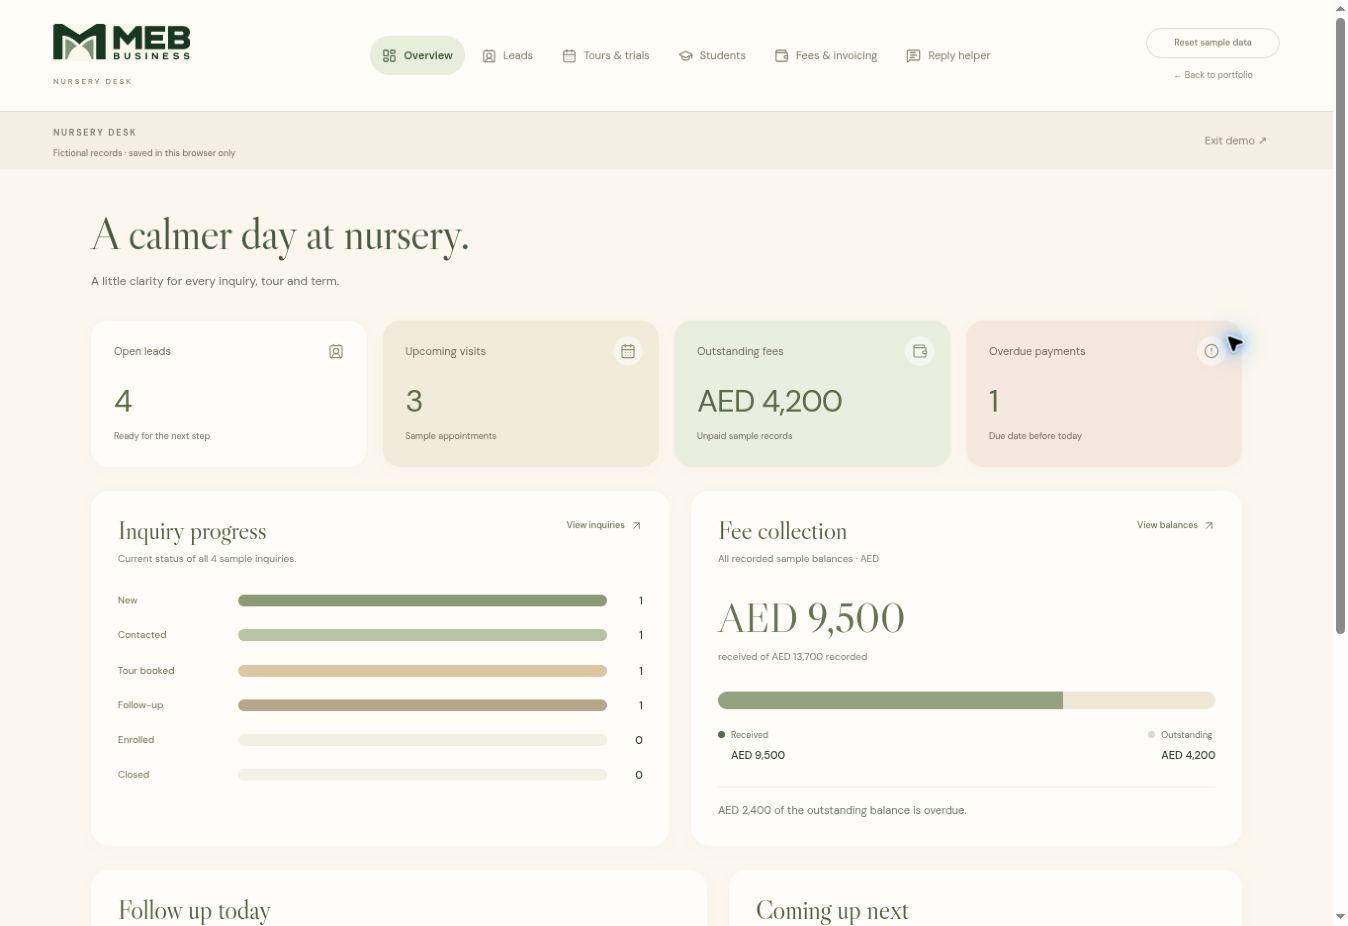Click the Reply helper chat icon
The height and width of the screenshot is (926, 1348).
pyautogui.click(x=913, y=56)
